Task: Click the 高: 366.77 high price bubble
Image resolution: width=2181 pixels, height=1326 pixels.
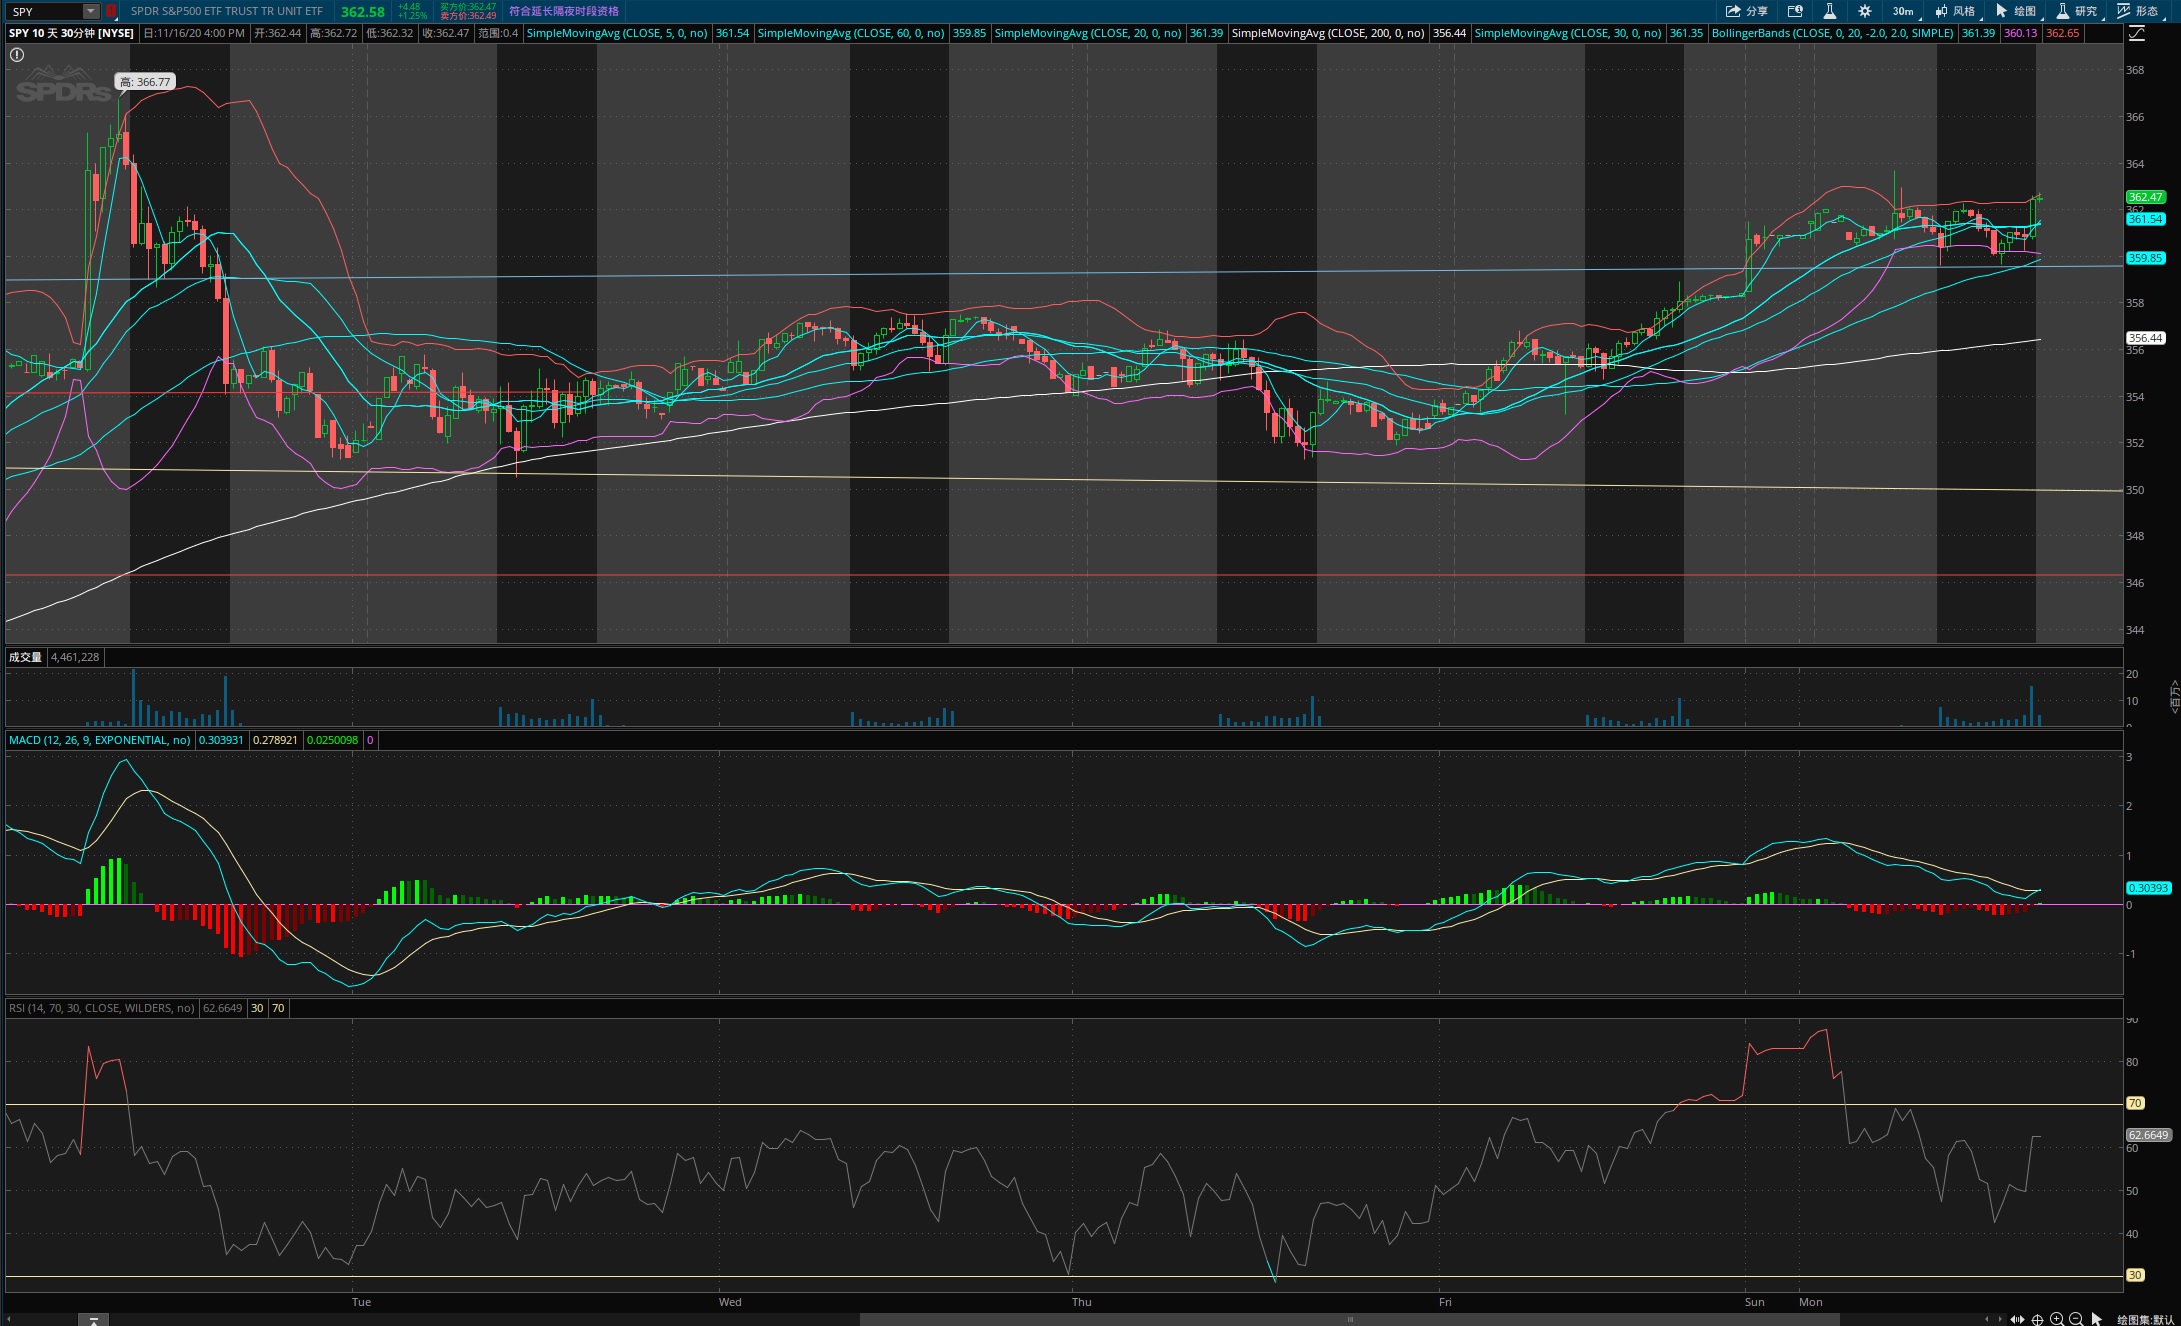Action: pyautogui.click(x=146, y=82)
